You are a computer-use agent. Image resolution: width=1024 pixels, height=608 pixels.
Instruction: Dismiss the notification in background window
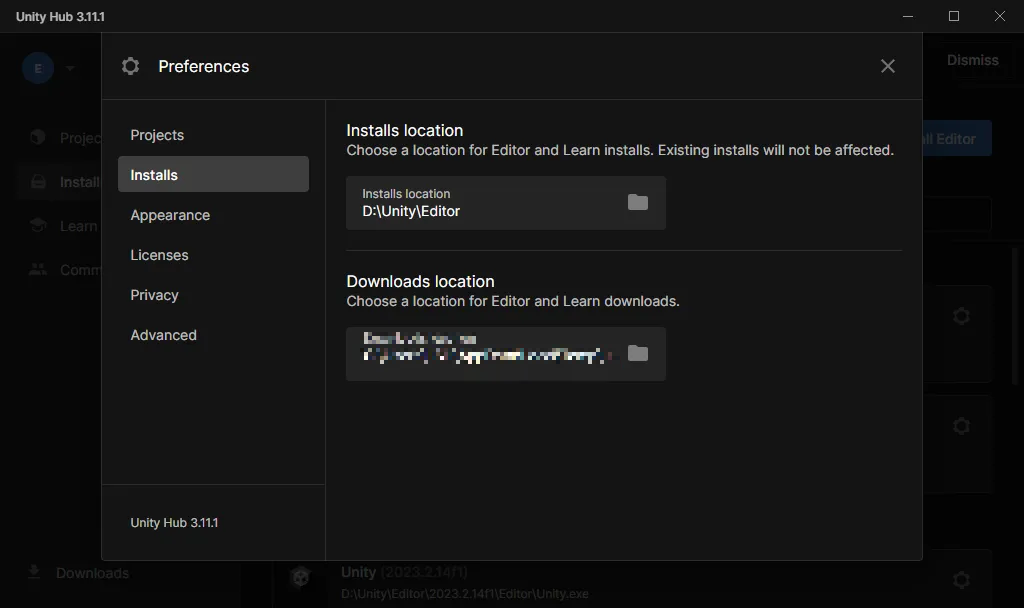[972, 60]
